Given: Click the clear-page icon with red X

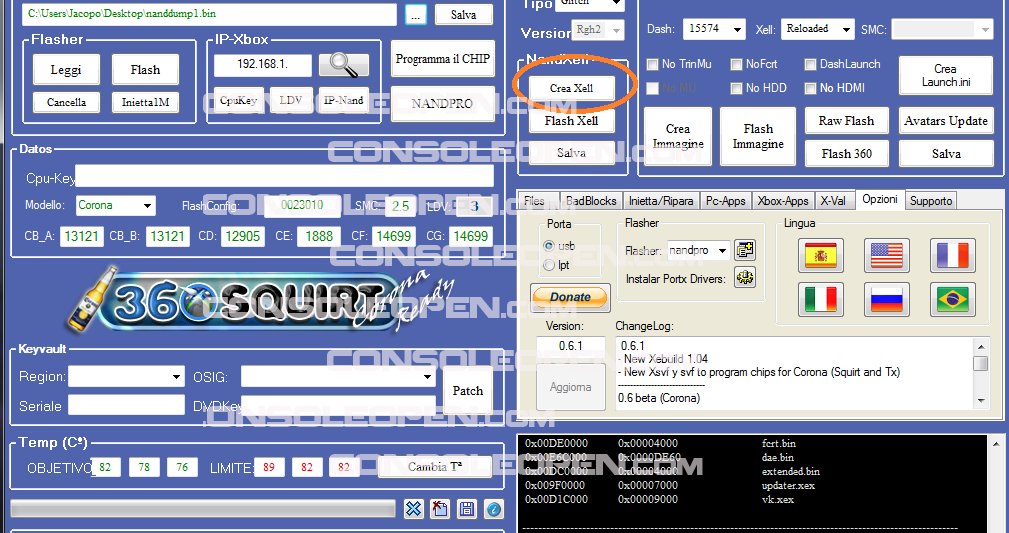Looking at the screenshot, I should point(440,509).
